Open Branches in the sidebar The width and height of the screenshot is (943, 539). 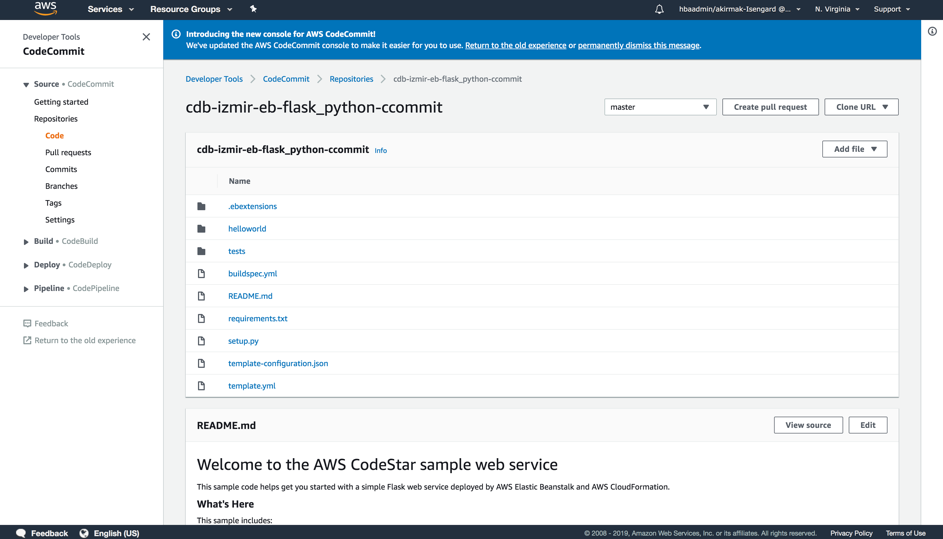pos(61,186)
